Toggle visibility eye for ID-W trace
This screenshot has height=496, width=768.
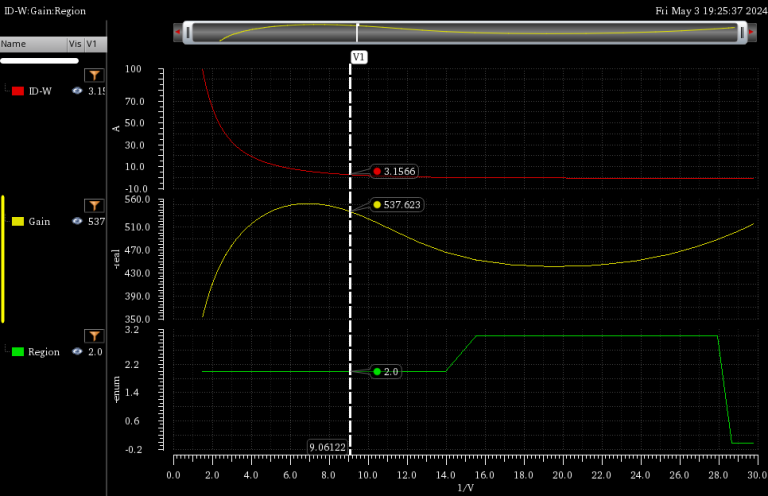[76, 91]
